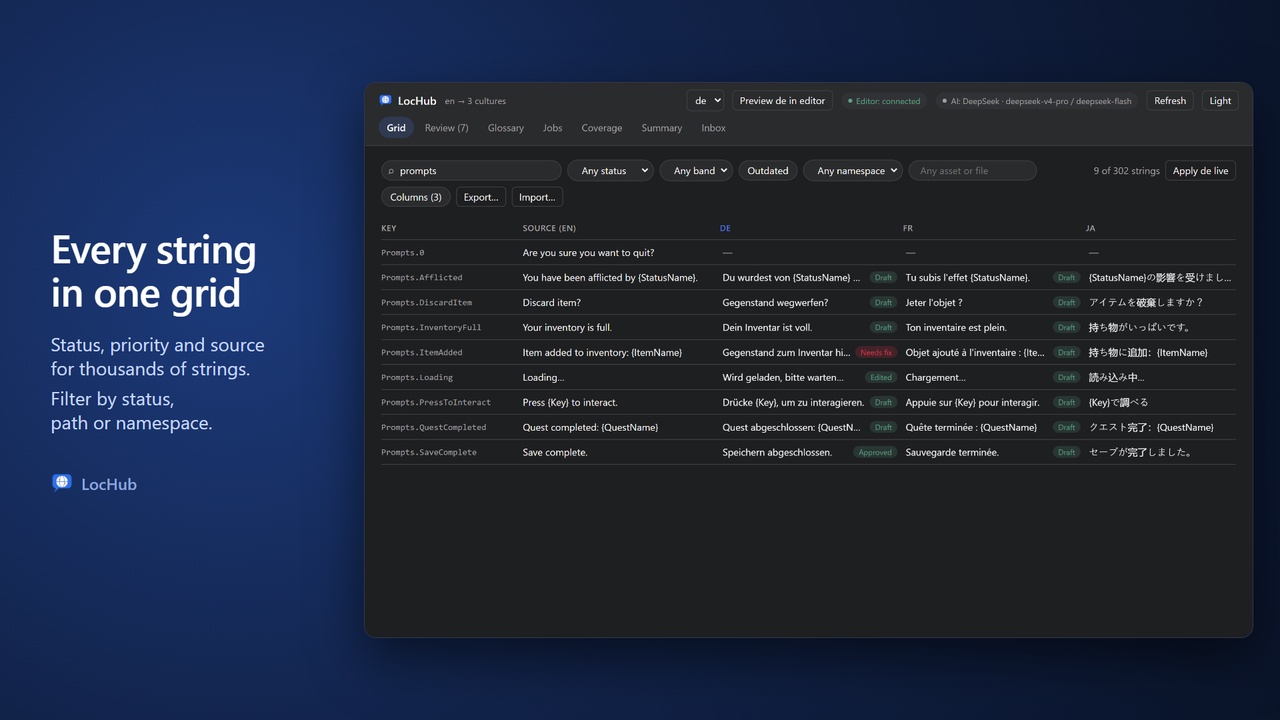Image resolution: width=1280 pixels, height=720 pixels.
Task: Click the Export... button
Action: pyautogui.click(x=481, y=197)
